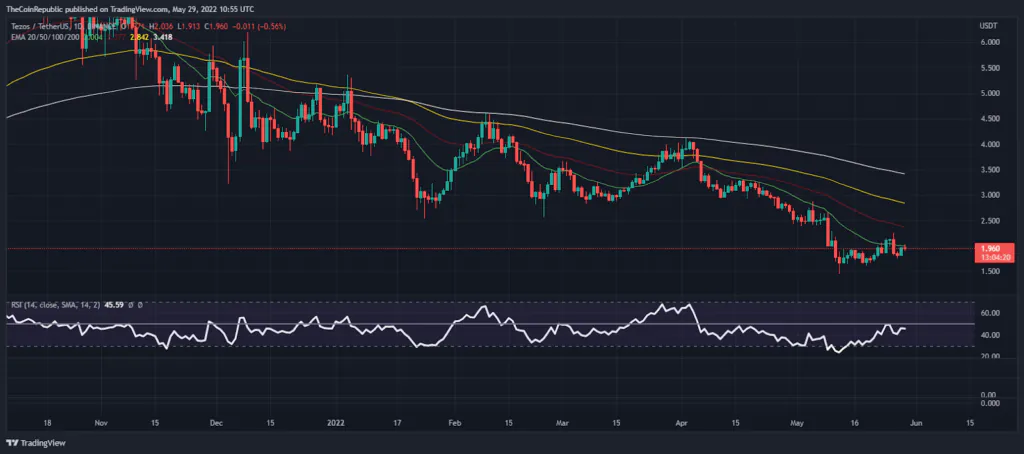Click the BINANCE exchange label
This screenshot has height=454, width=1024.
[101, 26]
